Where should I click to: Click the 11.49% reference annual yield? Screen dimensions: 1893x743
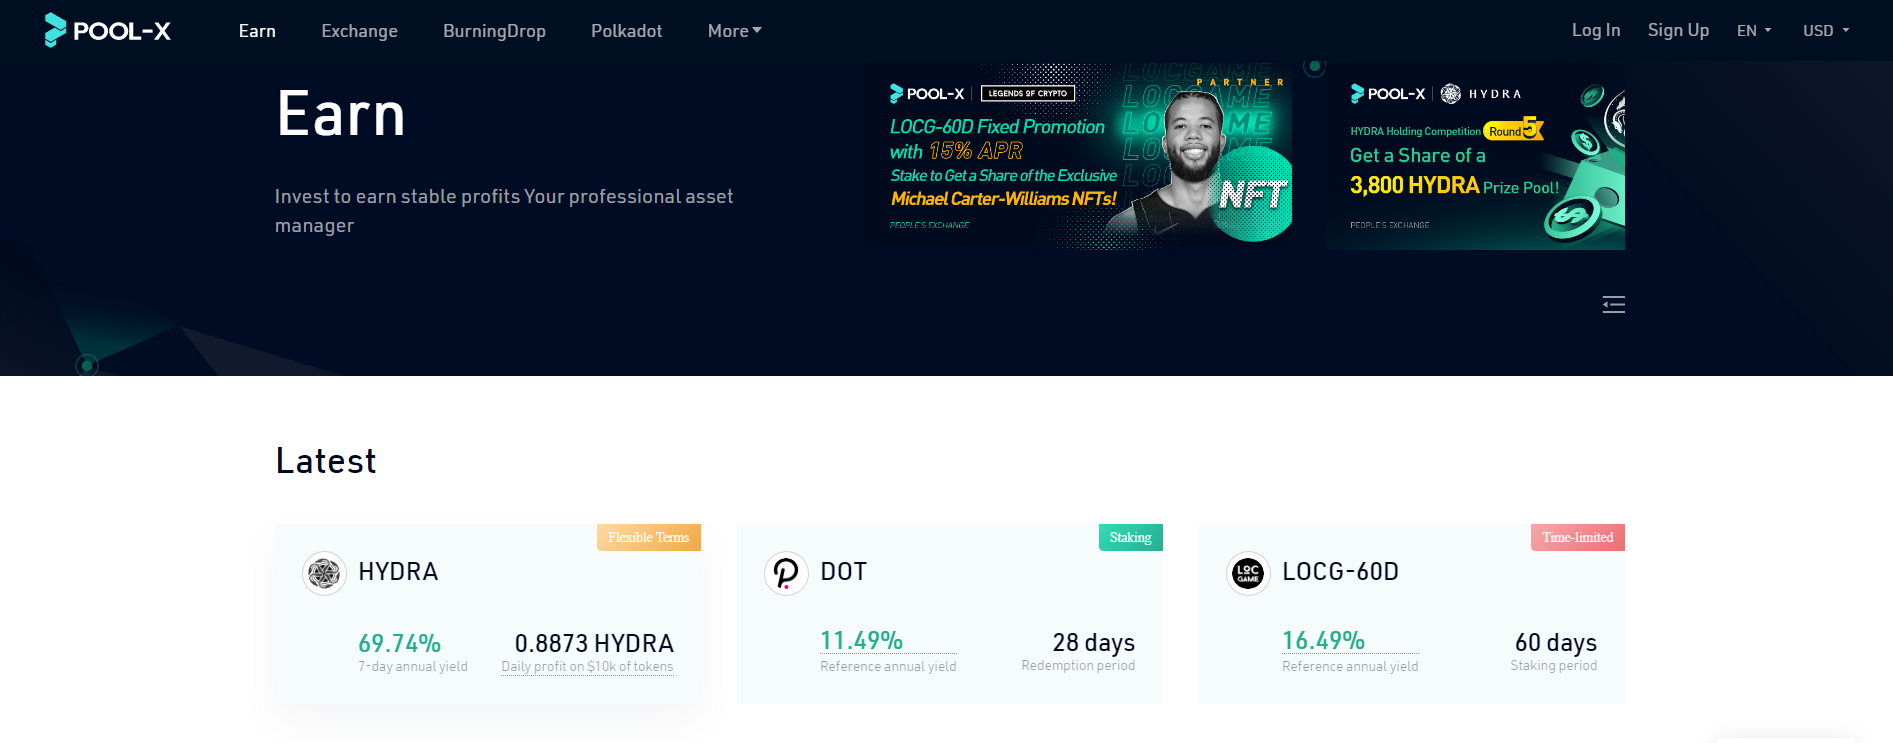coord(861,640)
